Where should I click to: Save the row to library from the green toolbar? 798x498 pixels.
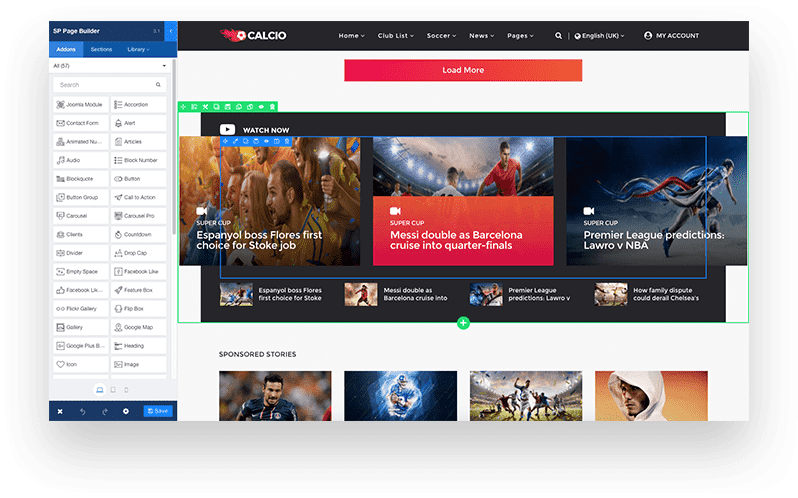(228, 107)
